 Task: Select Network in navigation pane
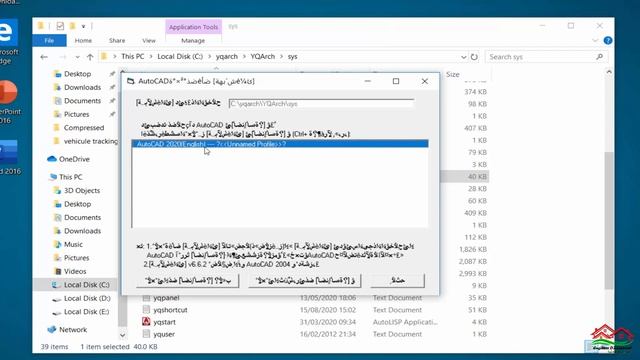tap(73, 330)
